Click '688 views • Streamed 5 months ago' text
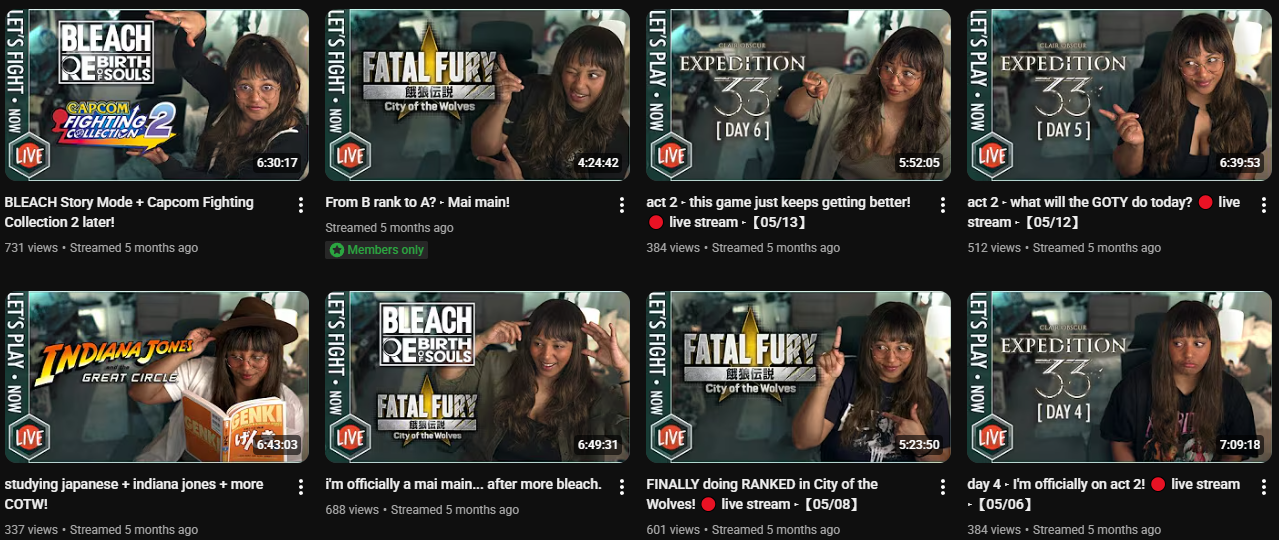This screenshot has width=1279, height=540. [422, 509]
